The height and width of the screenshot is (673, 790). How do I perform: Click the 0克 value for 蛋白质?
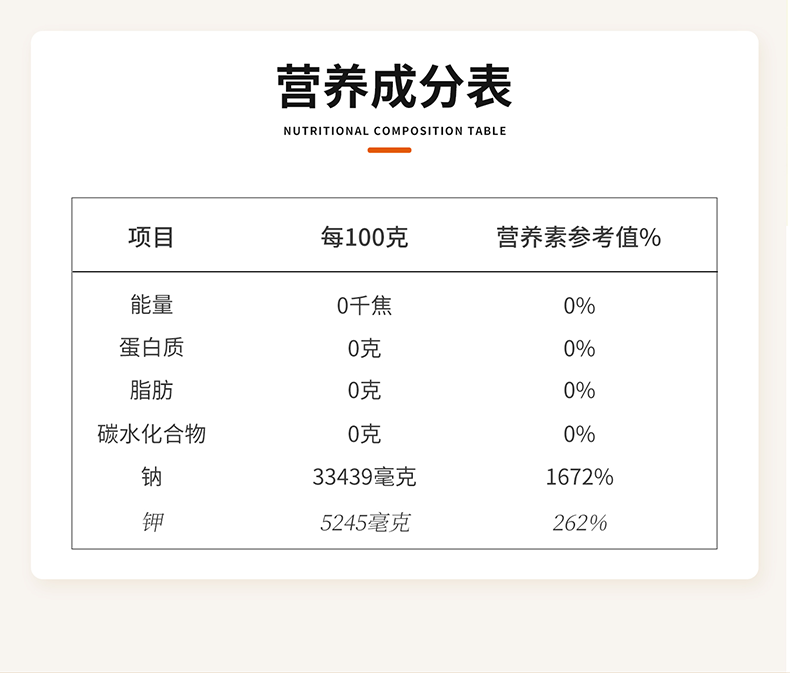coord(364,349)
